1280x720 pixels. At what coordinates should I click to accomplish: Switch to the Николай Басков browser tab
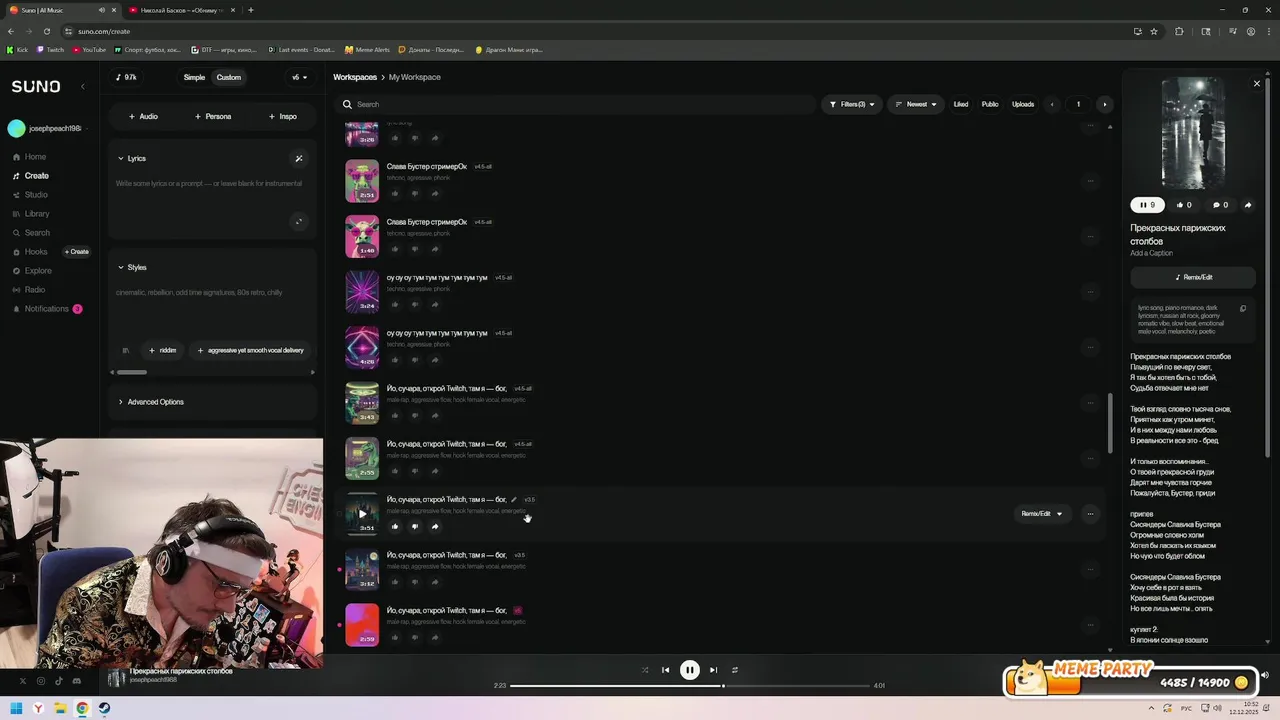[181, 10]
